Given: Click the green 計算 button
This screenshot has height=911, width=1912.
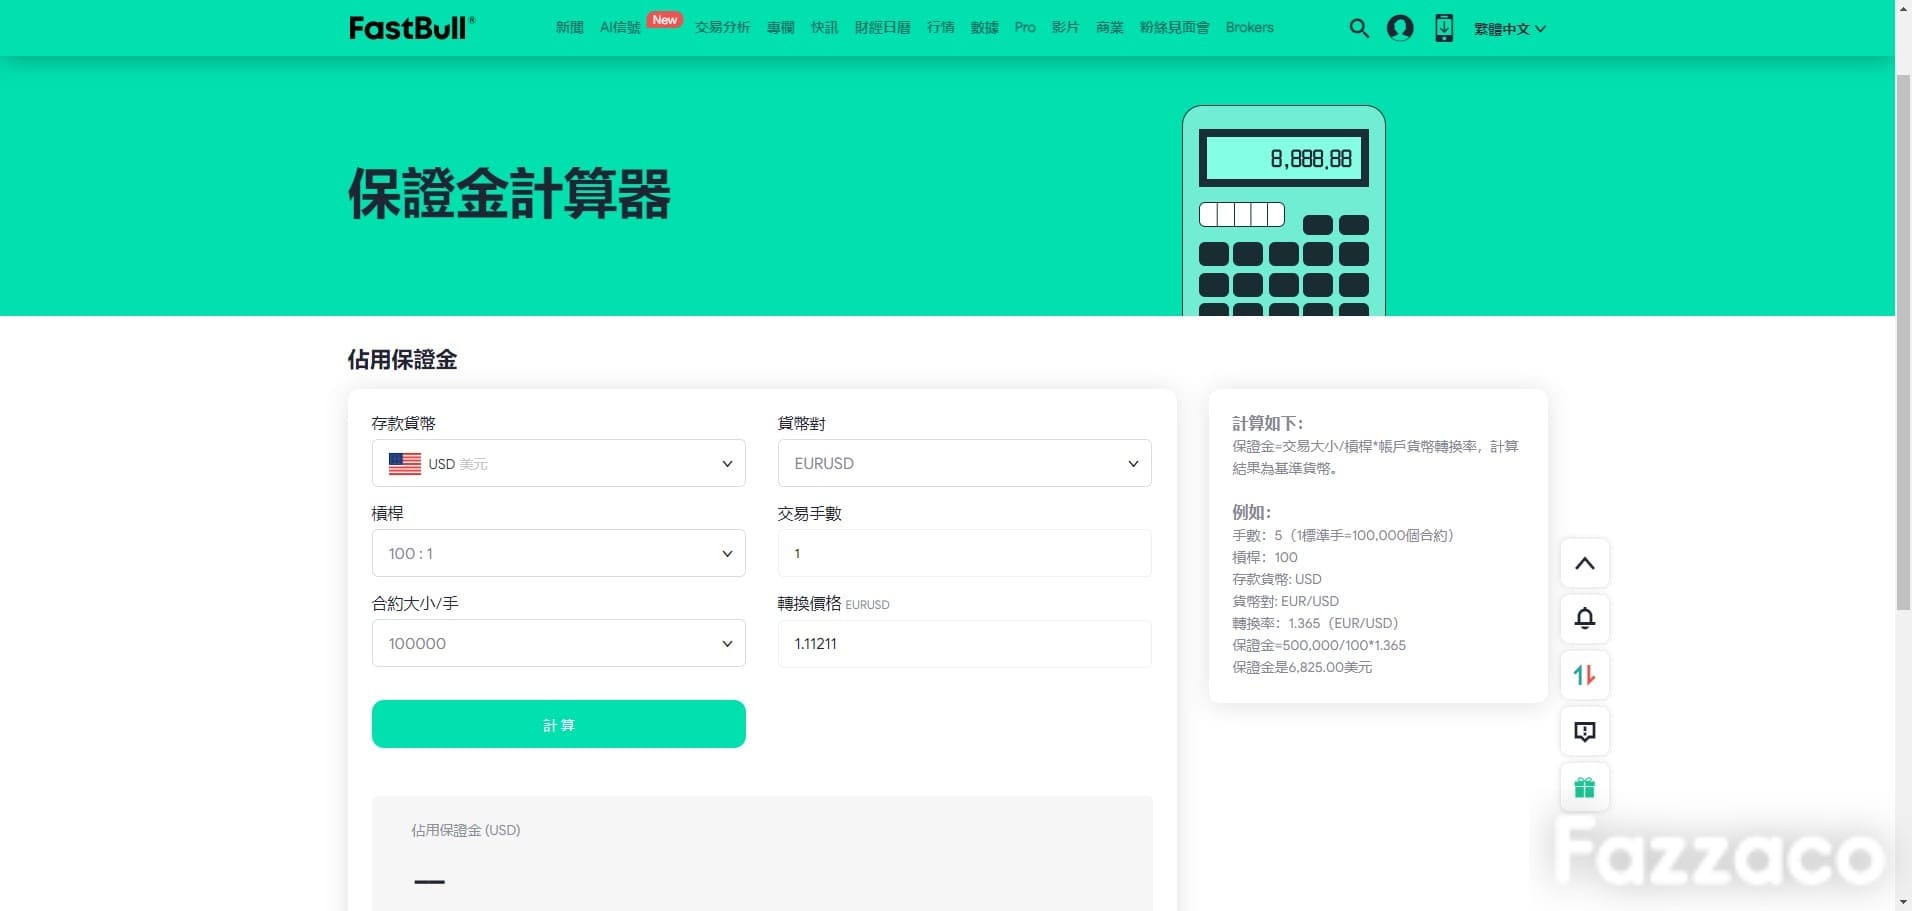Looking at the screenshot, I should pyautogui.click(x=558, y=724).
